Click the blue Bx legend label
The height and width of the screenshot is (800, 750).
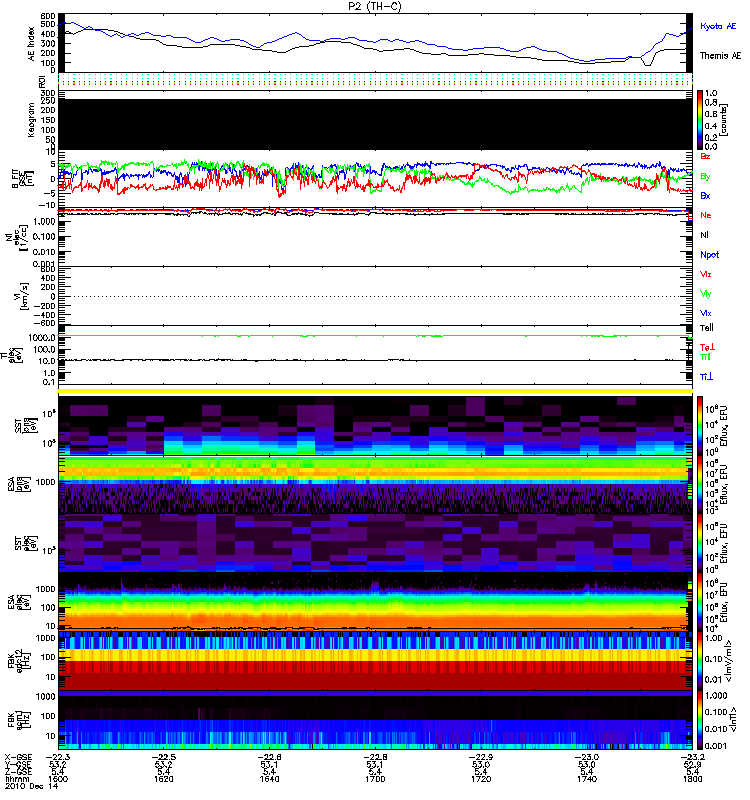705,195
